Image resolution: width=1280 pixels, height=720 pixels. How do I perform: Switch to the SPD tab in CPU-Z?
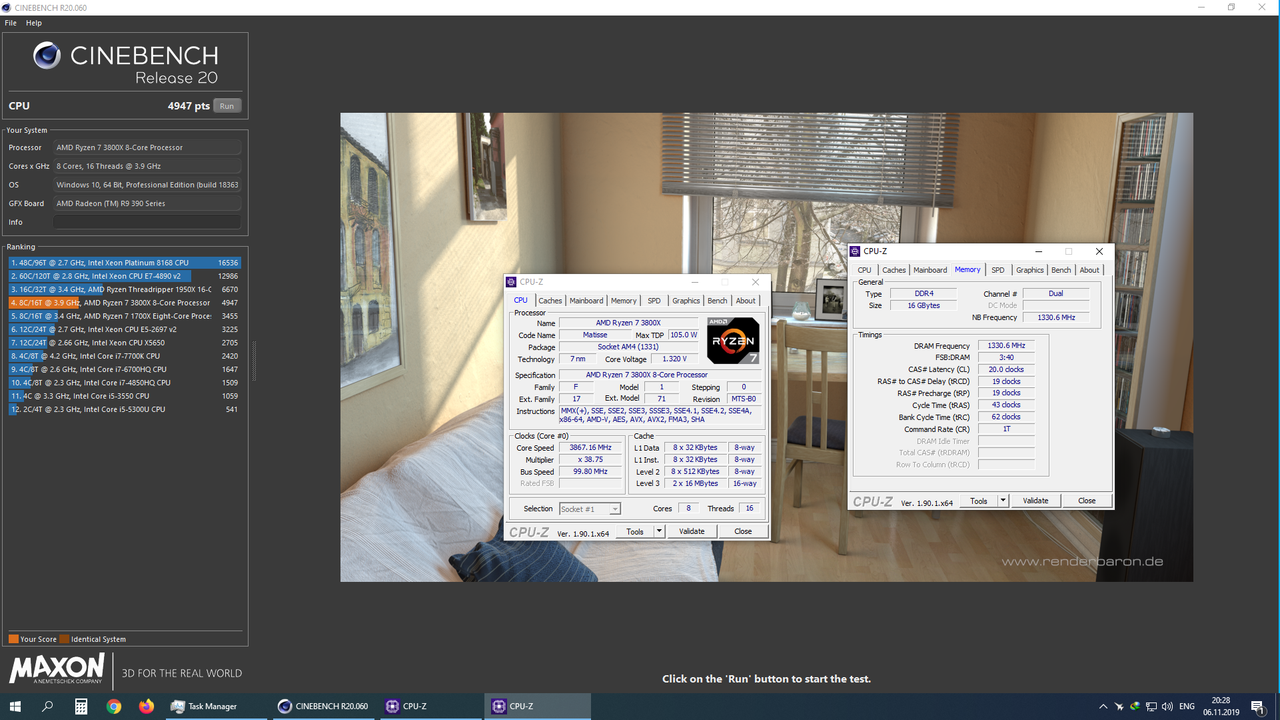[653, 300]
